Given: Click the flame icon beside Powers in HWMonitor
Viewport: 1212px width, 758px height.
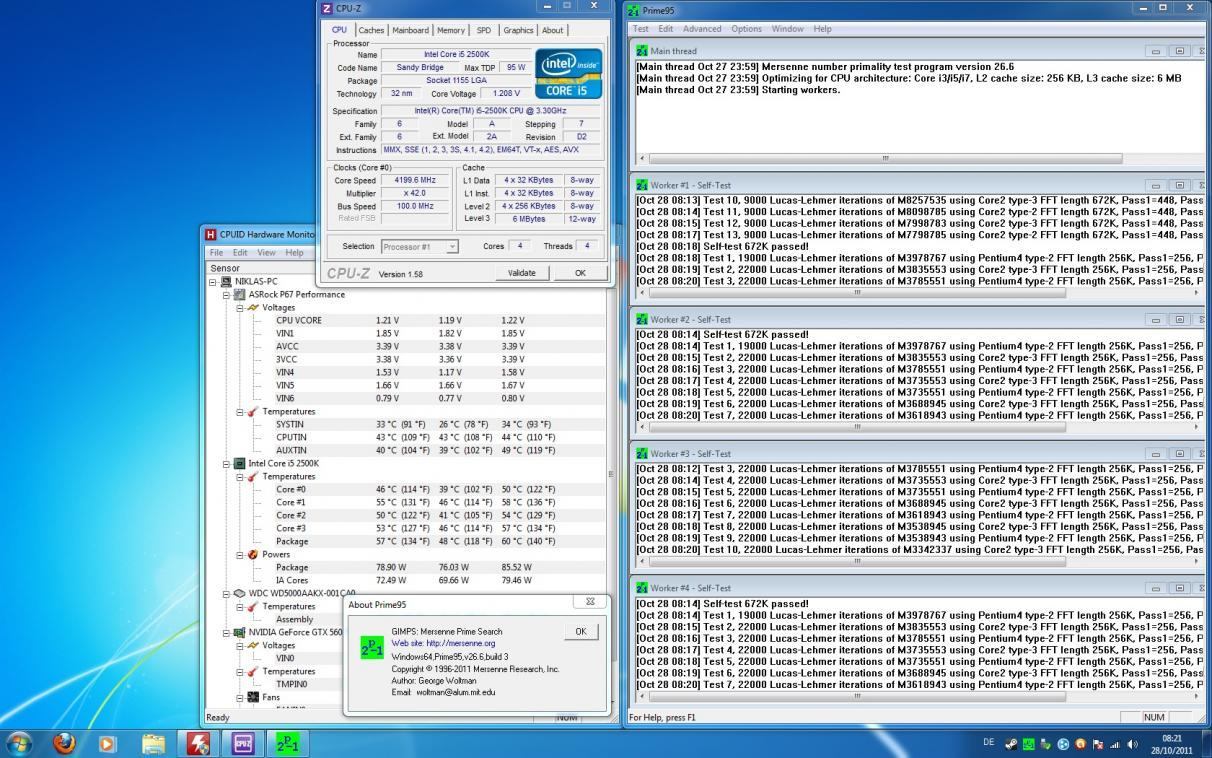Looking at the screenshot, I should coord(253,555).
